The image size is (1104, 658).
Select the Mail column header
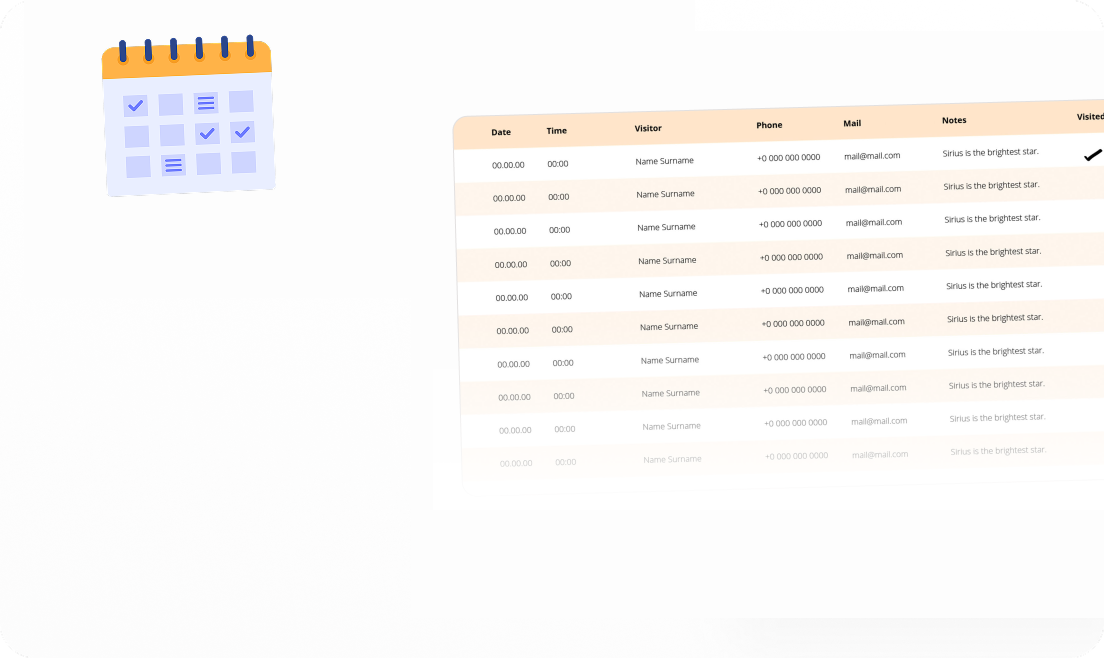click(x=852, y=123)
